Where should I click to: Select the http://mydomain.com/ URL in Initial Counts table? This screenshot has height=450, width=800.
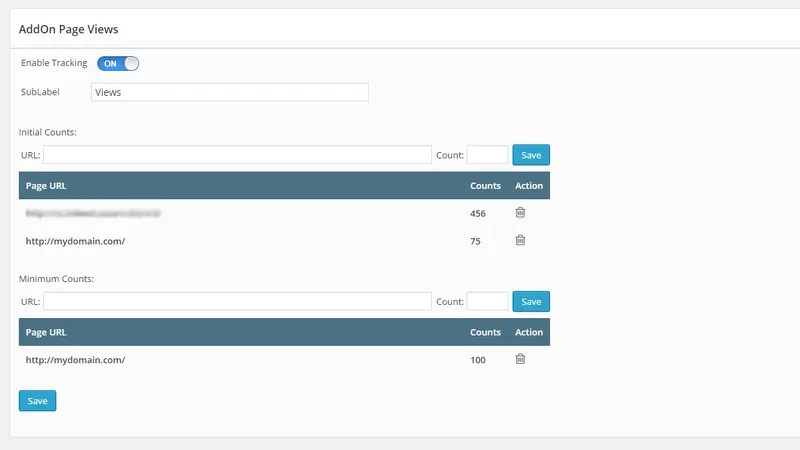pos(76,241)
